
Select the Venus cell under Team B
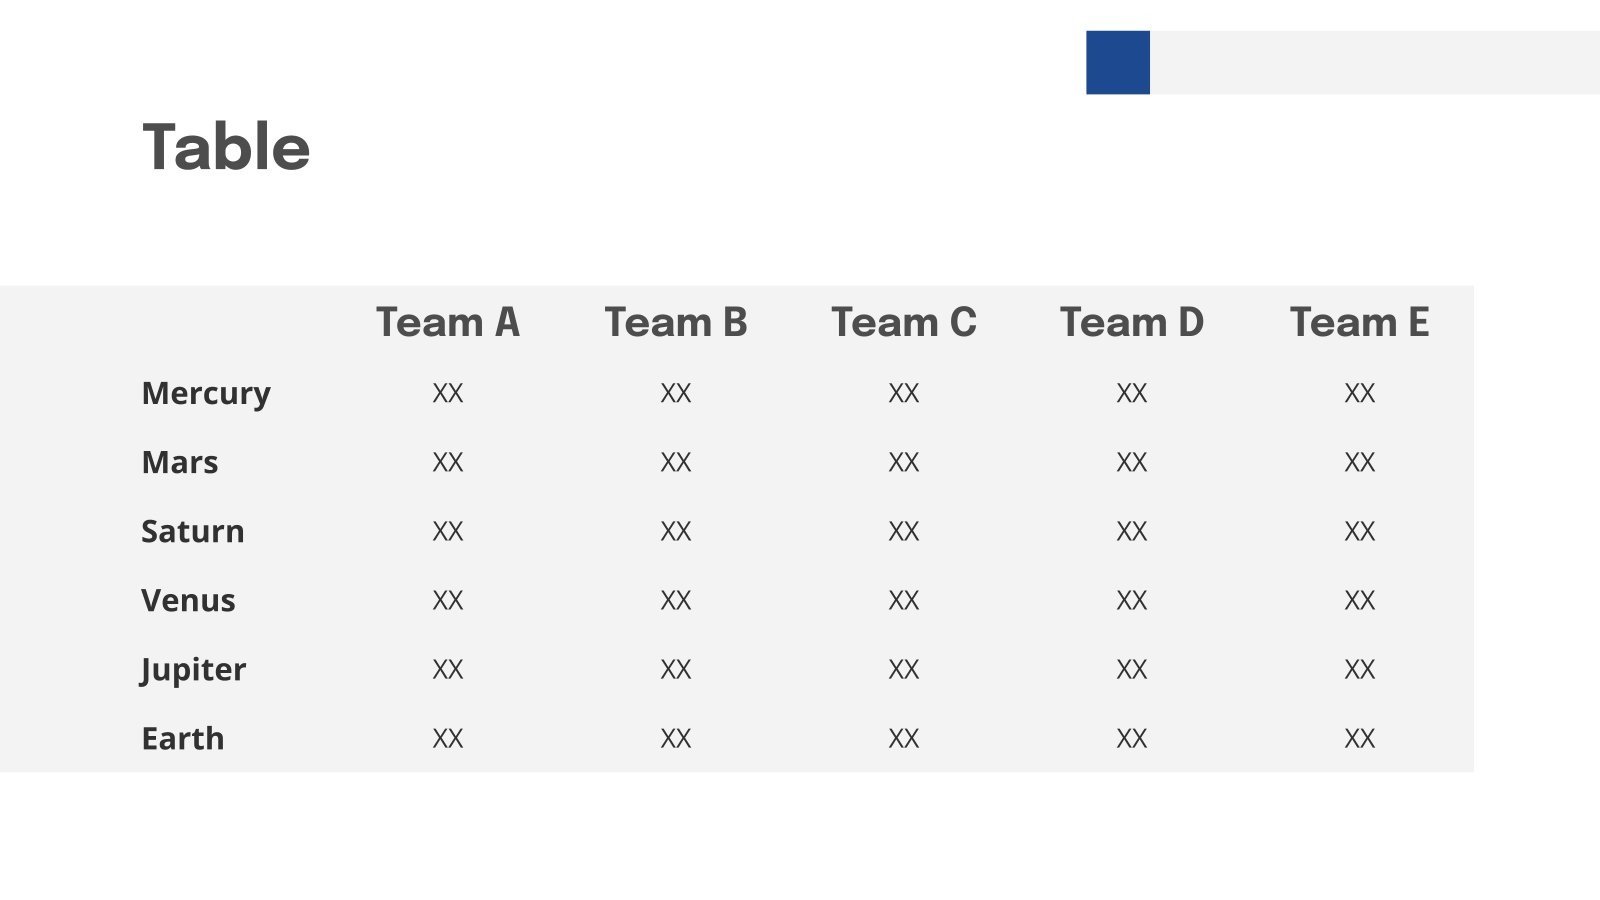point(675,600)
